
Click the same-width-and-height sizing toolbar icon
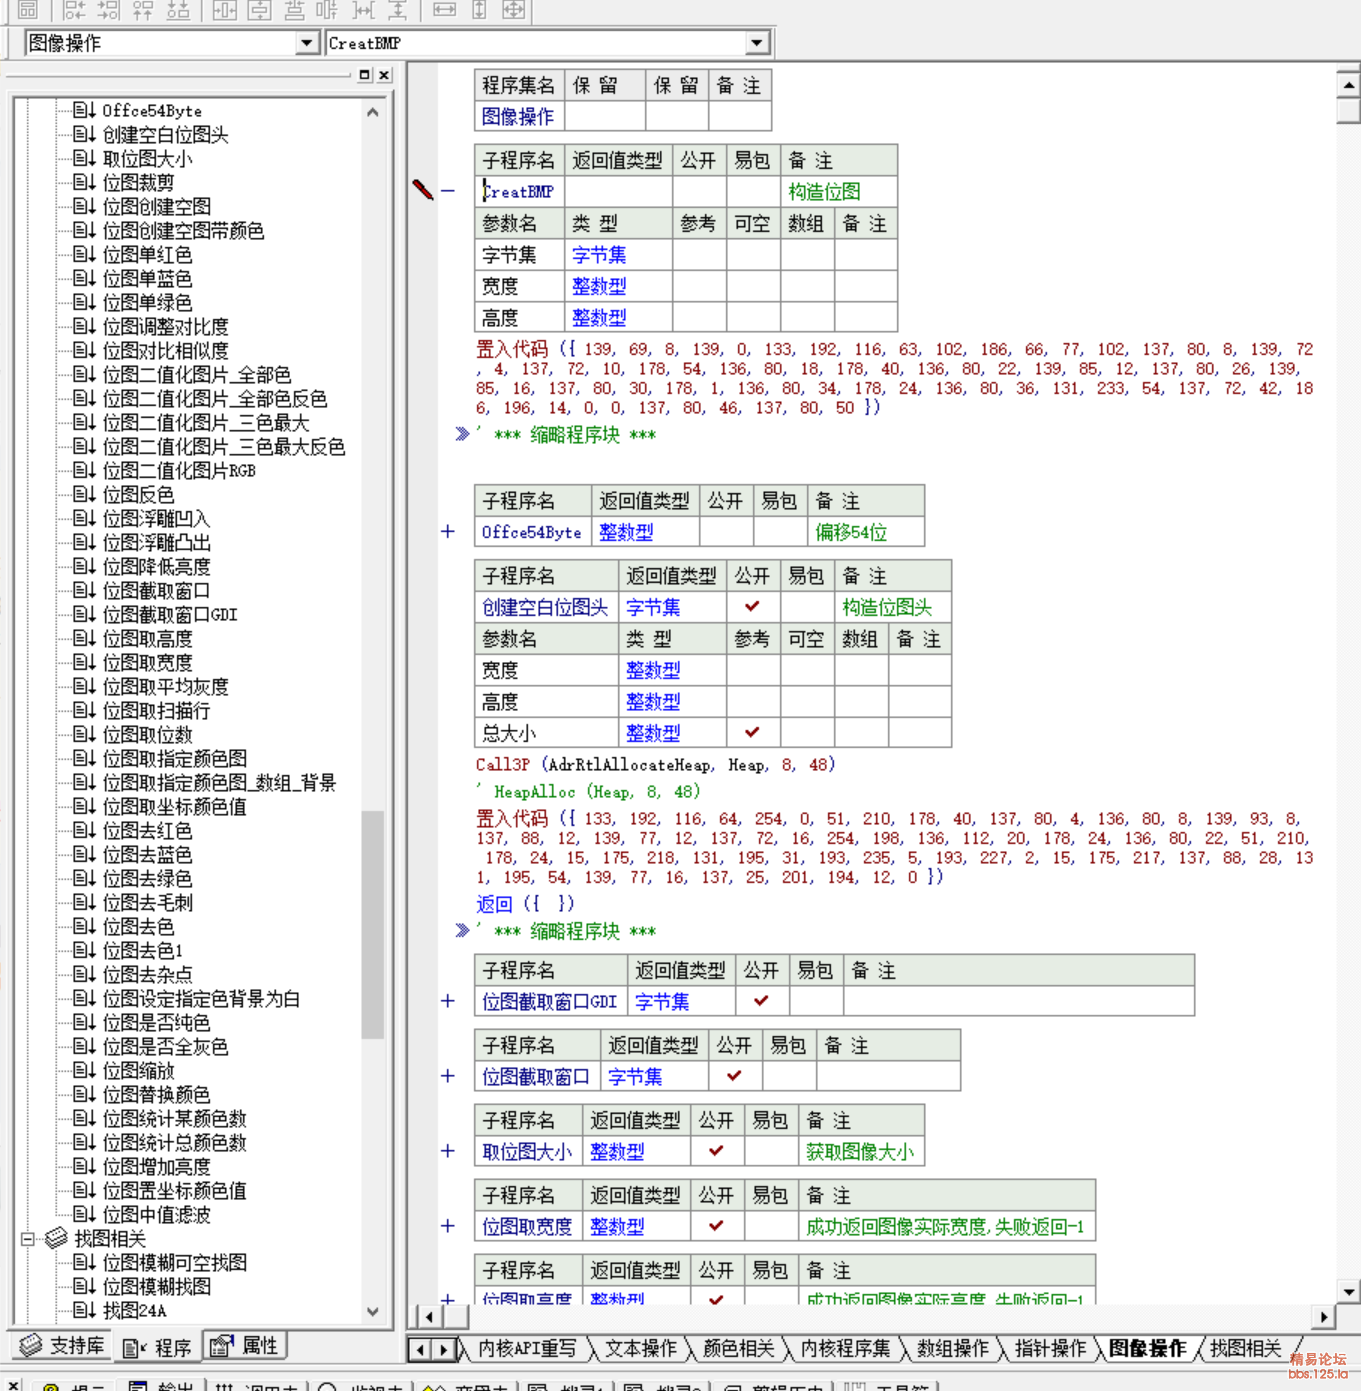[513, 10]
